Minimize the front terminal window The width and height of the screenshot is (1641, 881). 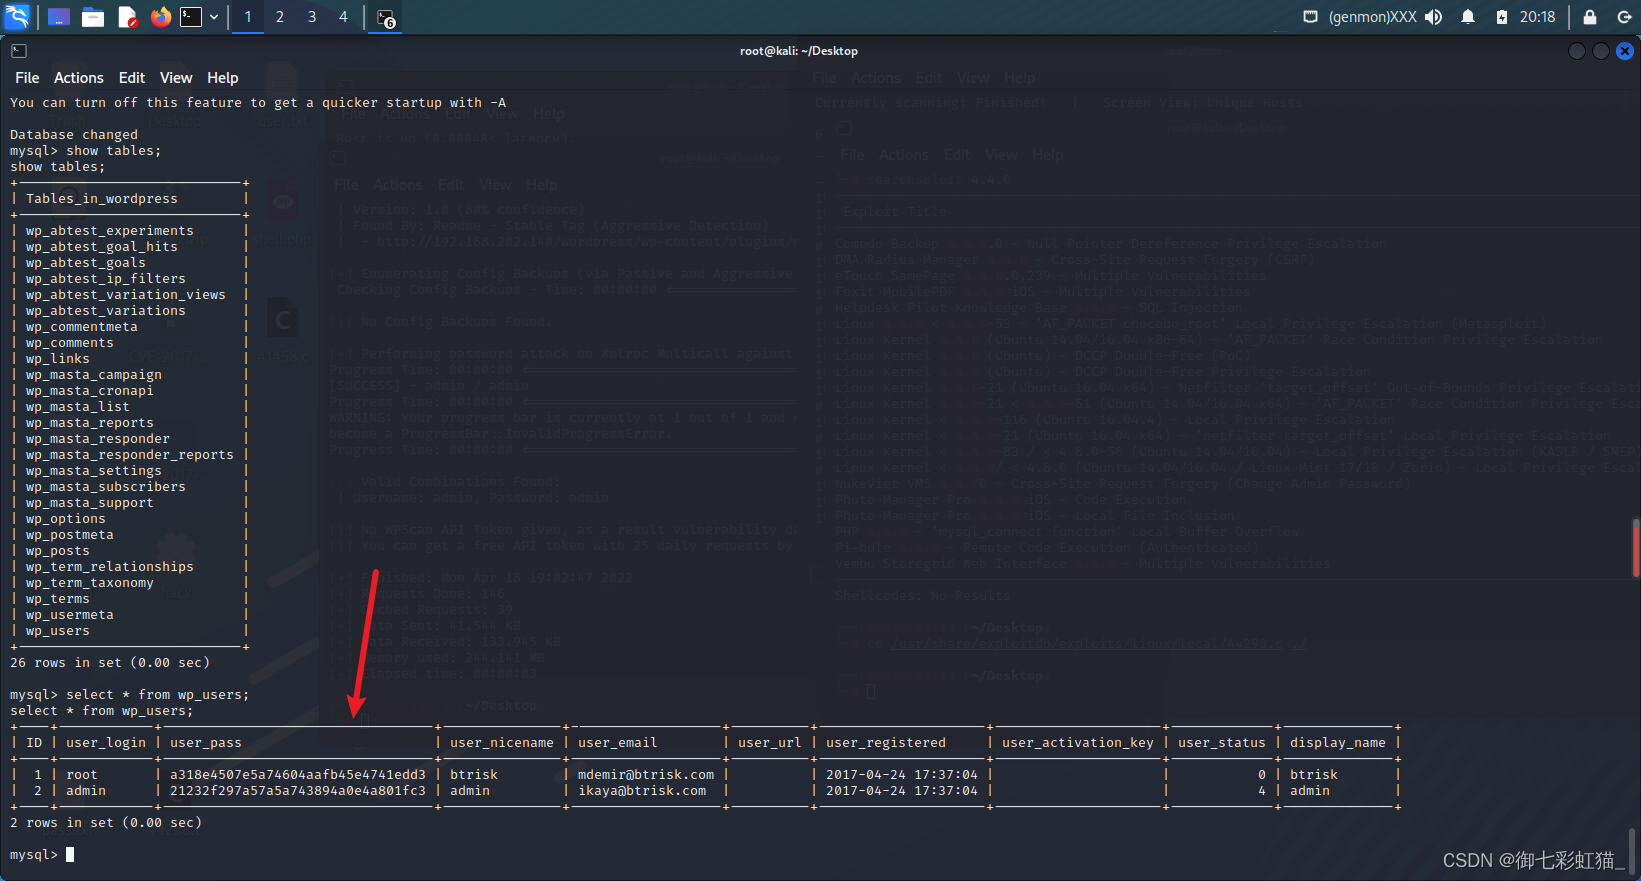click(1577, 51)
